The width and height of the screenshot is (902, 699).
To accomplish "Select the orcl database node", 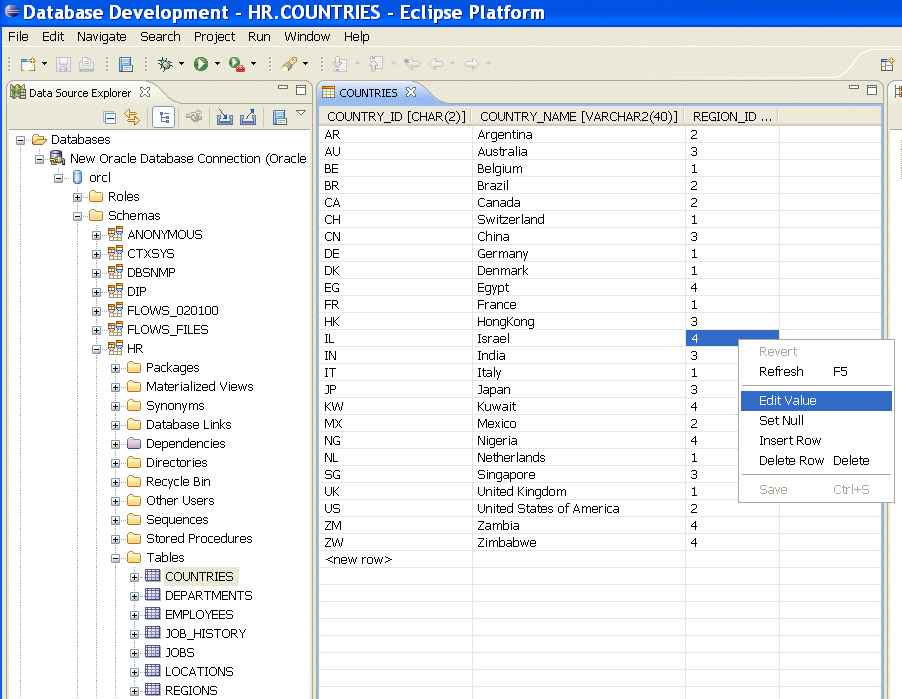I will (x=100, y=178).
